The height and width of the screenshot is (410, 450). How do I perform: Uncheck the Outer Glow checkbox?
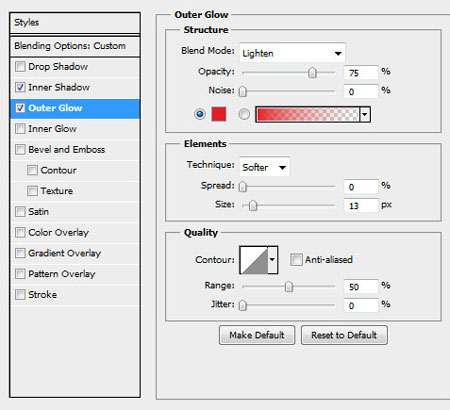click(x=20, y=108)
